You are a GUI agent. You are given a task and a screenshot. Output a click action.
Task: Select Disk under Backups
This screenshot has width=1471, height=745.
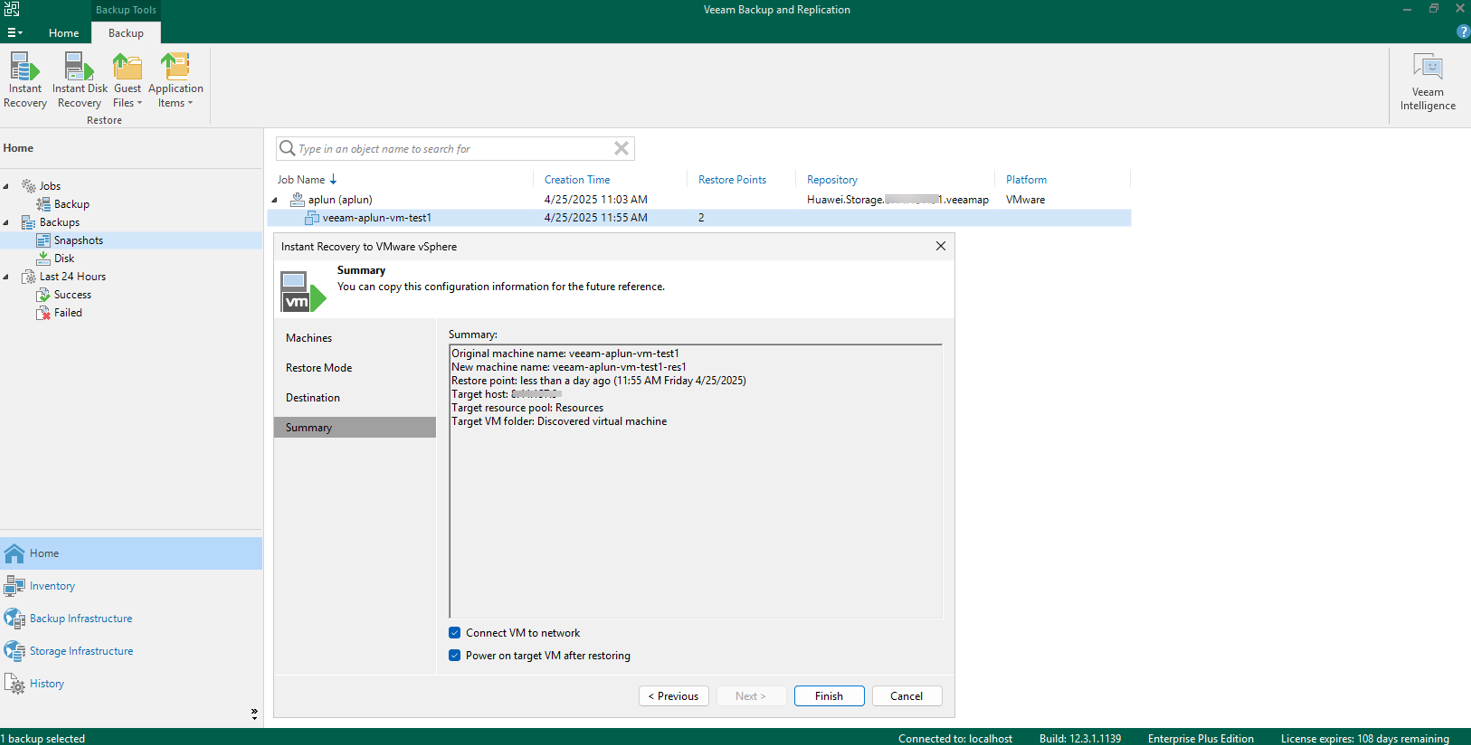tap(64, 258)
